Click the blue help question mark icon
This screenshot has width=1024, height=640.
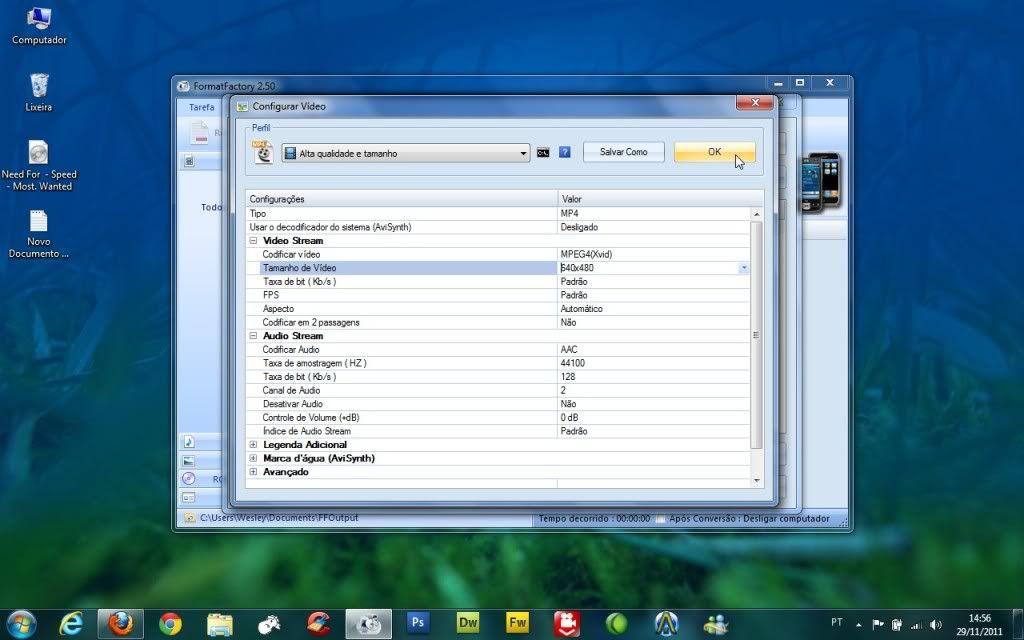(565, 152)
